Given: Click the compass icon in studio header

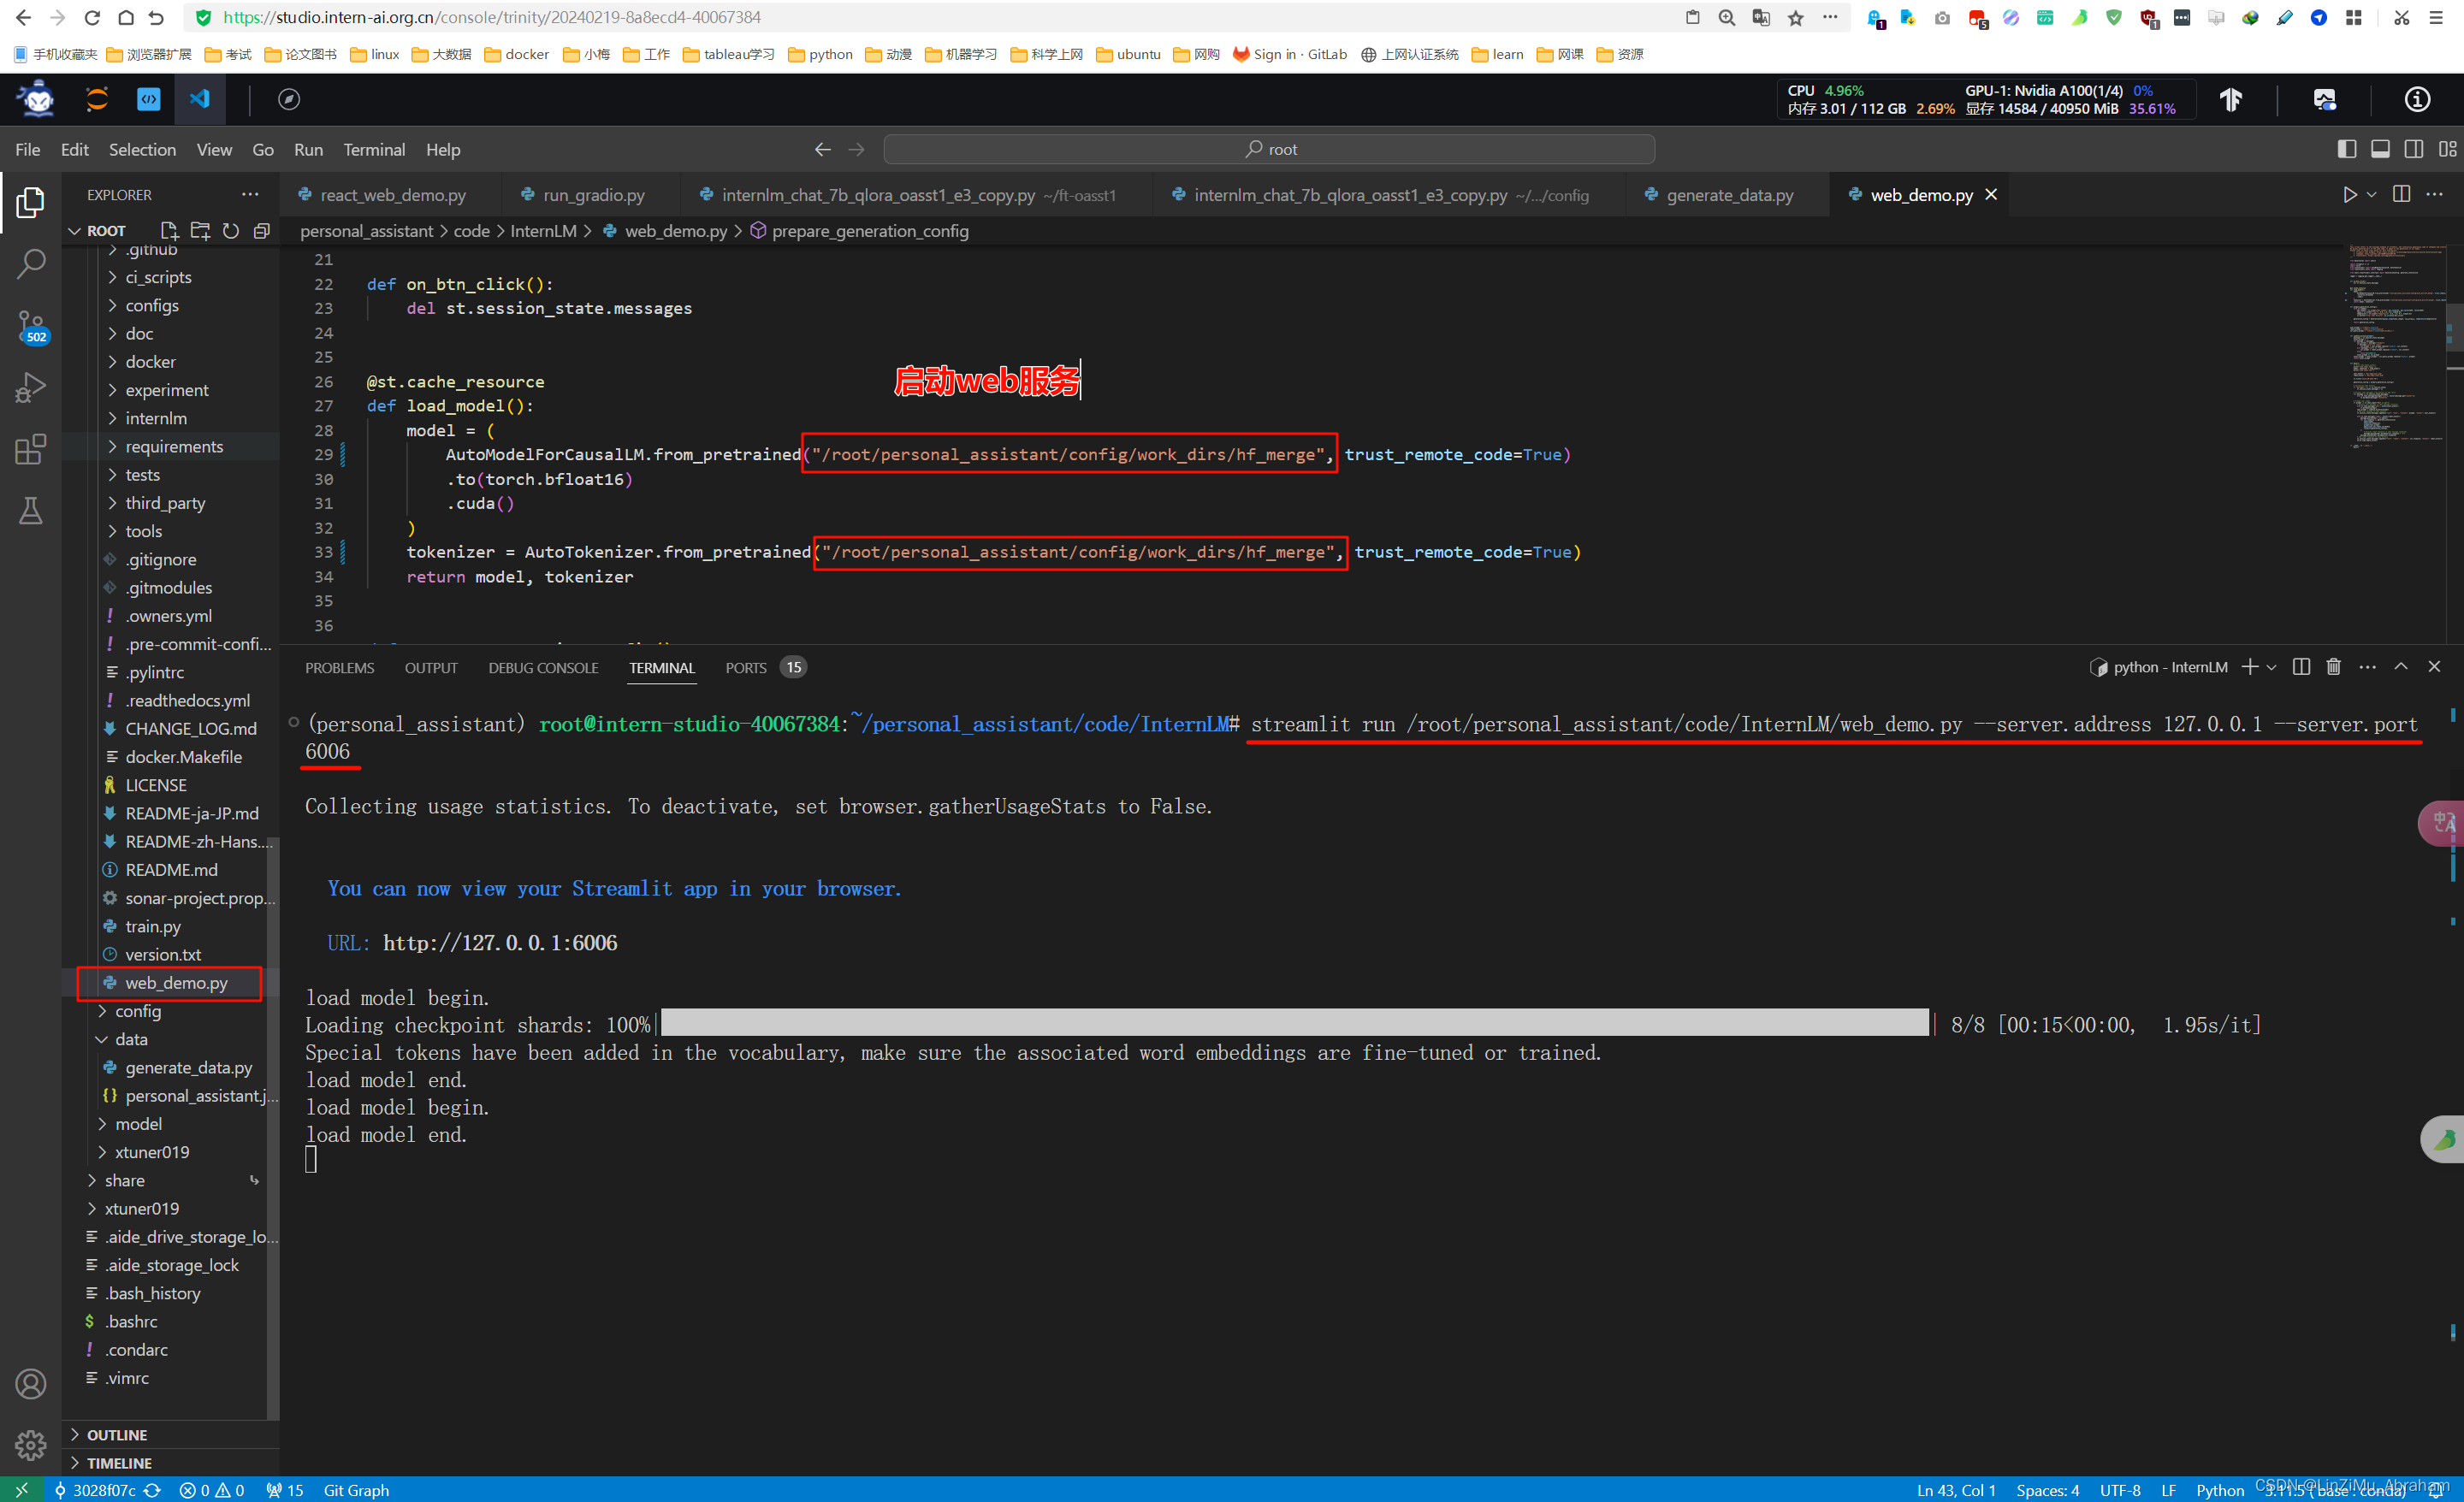Looking at the screenshot, I should coord(289,99).
